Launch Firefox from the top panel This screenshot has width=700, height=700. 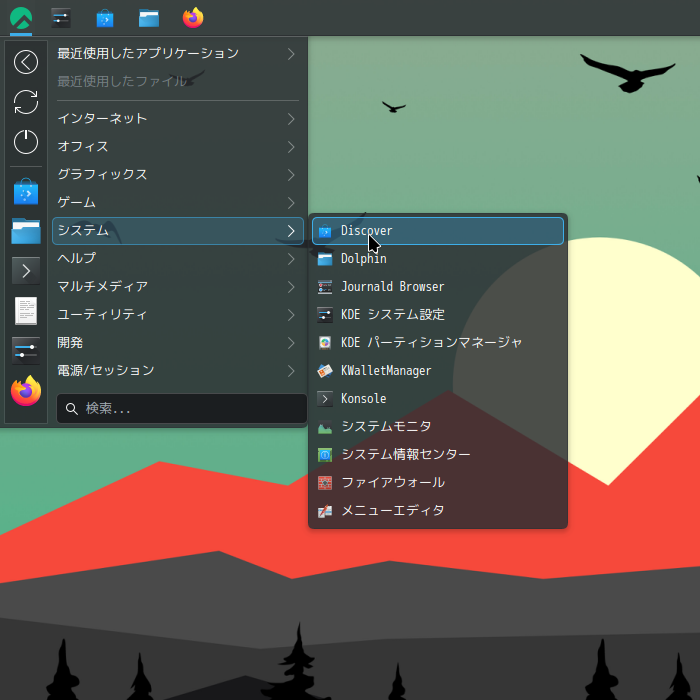[x=193, y=18]
